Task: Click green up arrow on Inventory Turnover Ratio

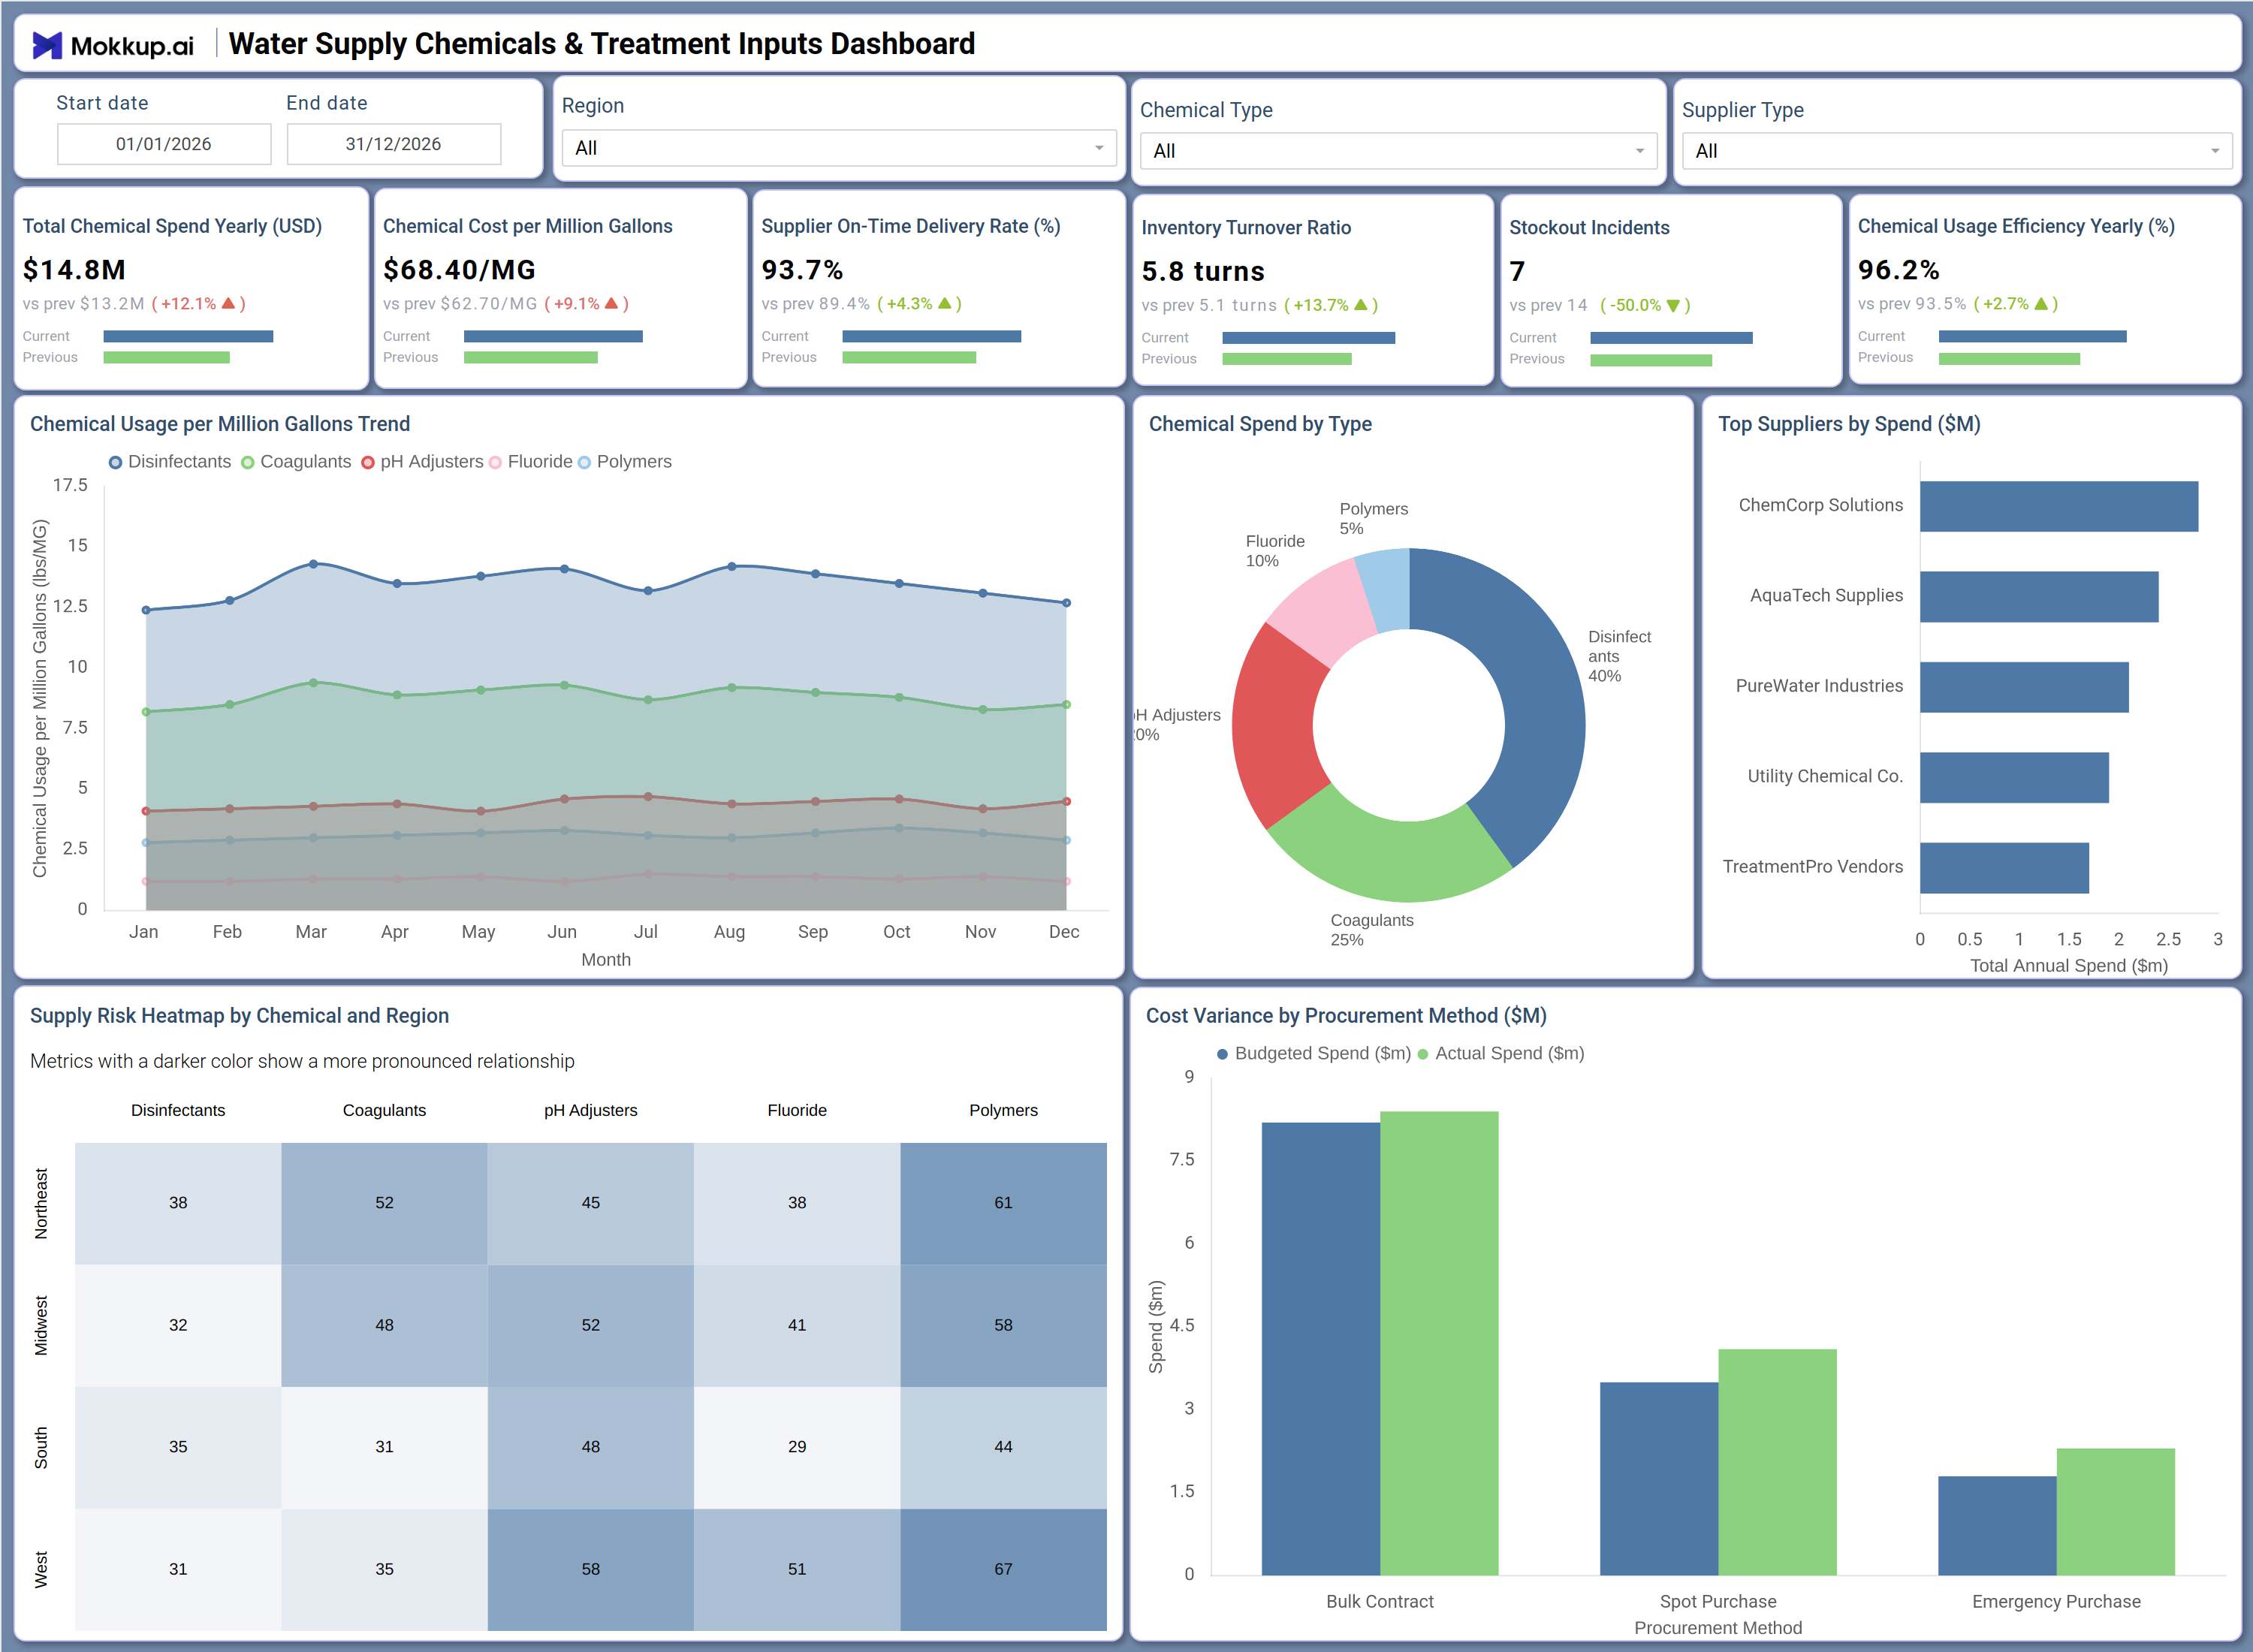Action: pyautogui.click(x=1360, y=305)
